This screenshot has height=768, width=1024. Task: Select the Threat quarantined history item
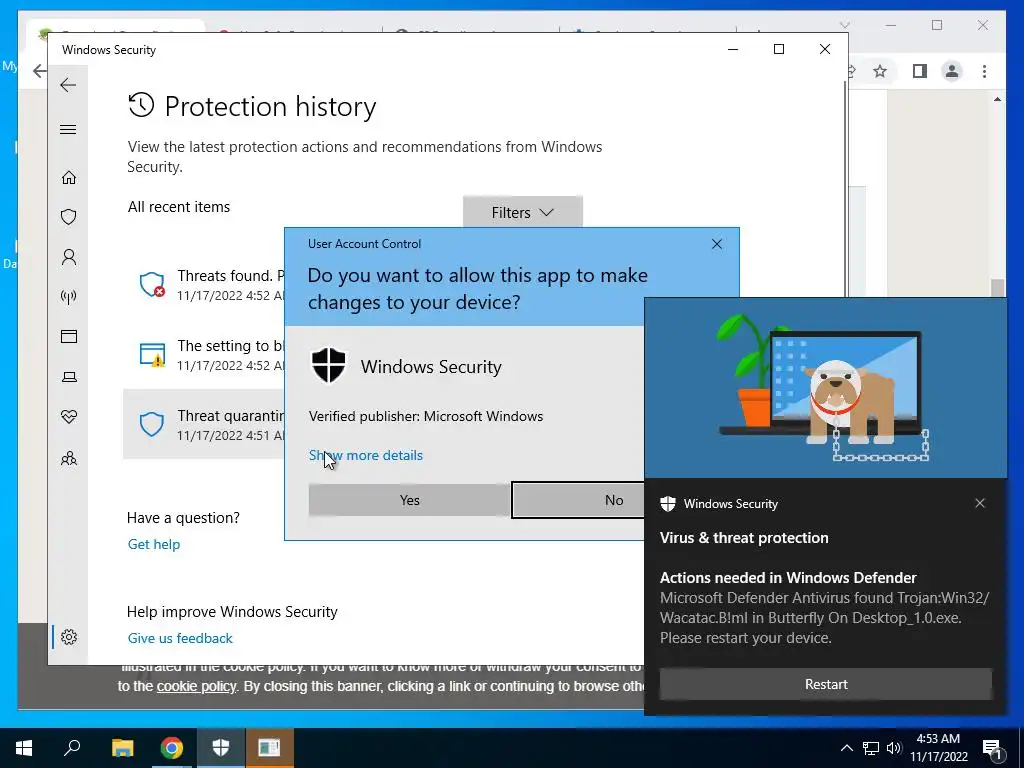204,424
